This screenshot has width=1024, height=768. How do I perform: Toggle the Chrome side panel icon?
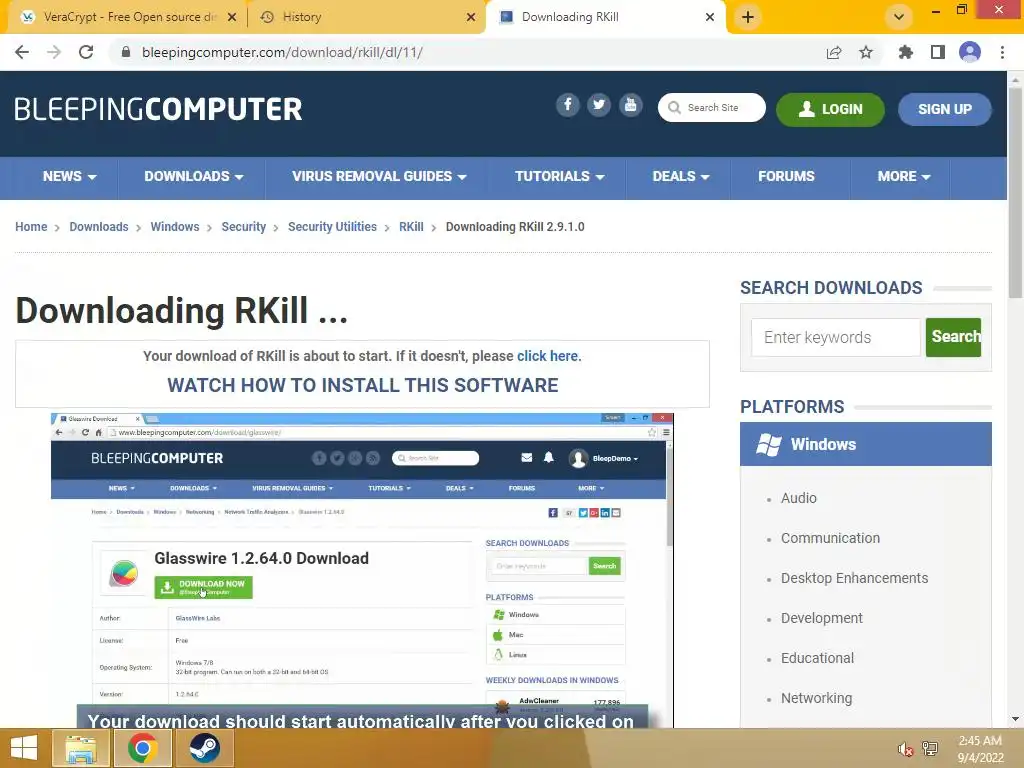point(938,52)
